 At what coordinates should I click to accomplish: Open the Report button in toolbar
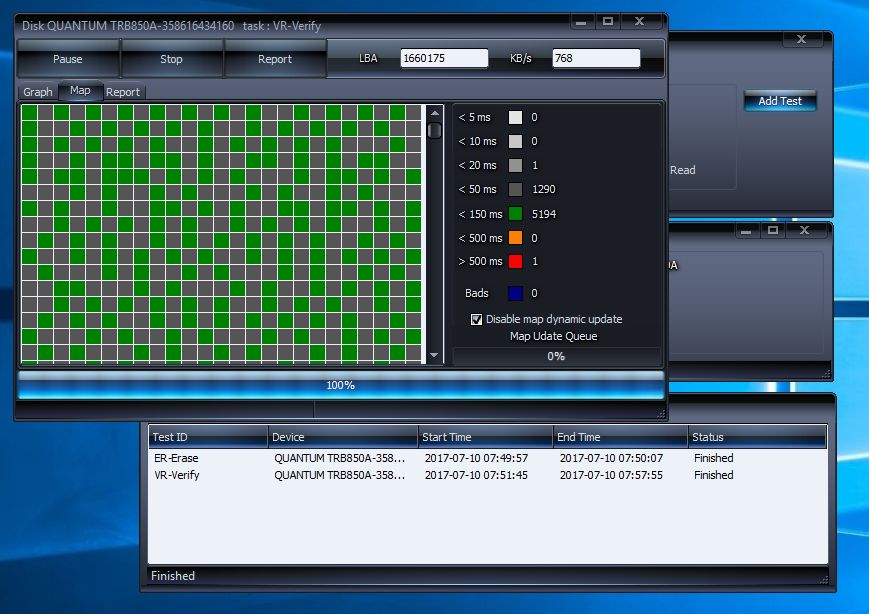(275, 59)
